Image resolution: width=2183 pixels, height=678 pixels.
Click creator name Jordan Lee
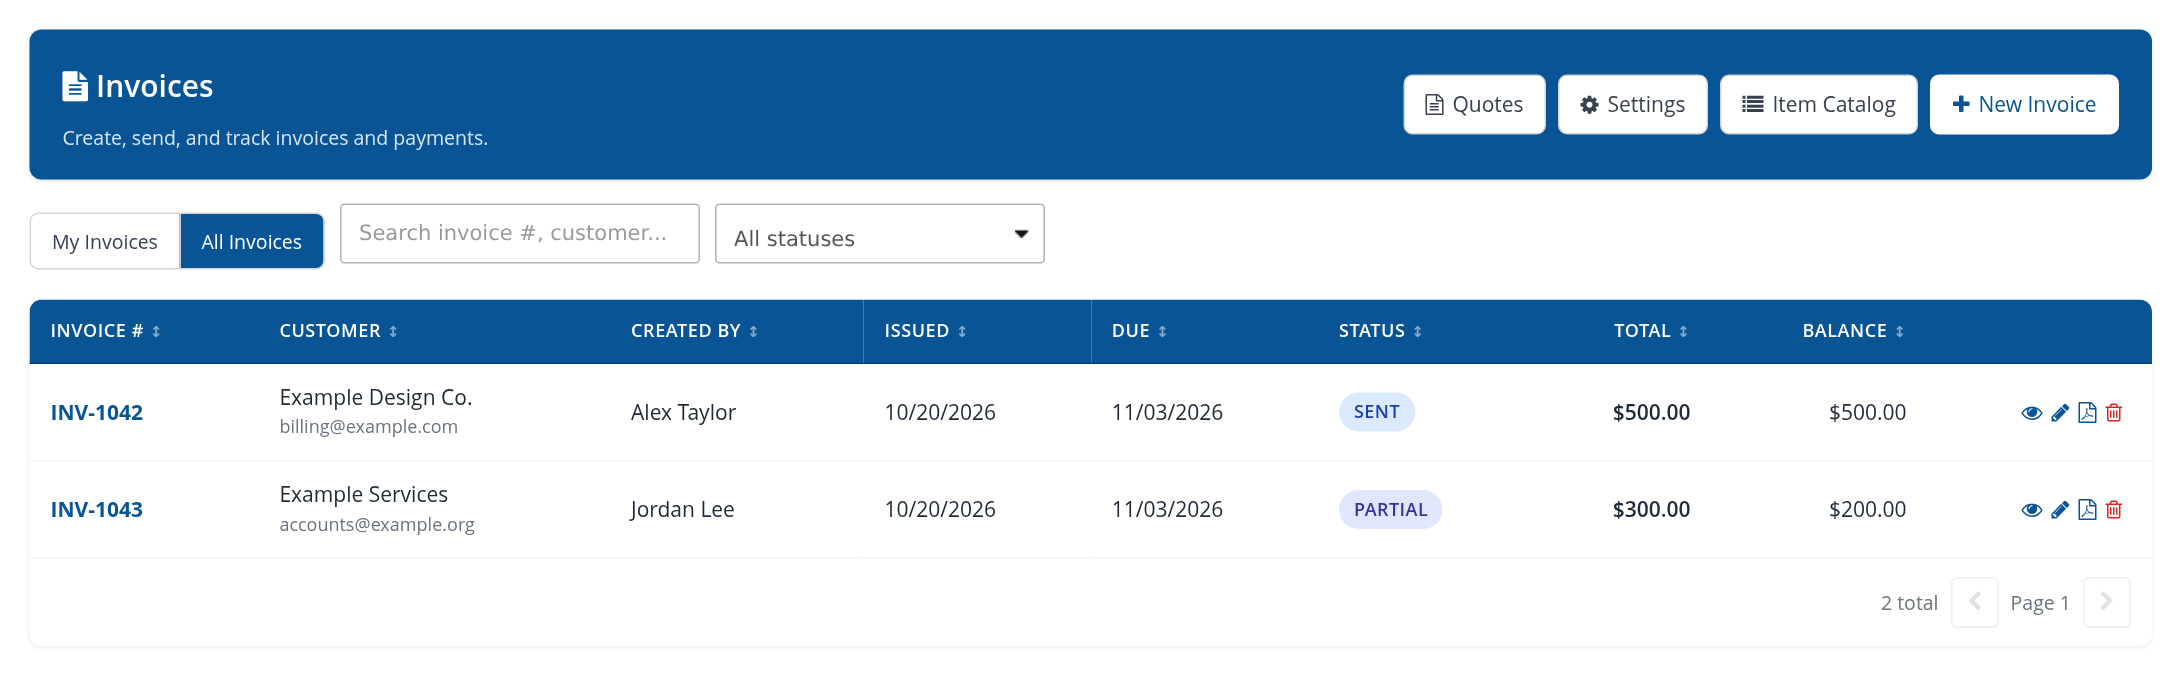coord(682,509)
